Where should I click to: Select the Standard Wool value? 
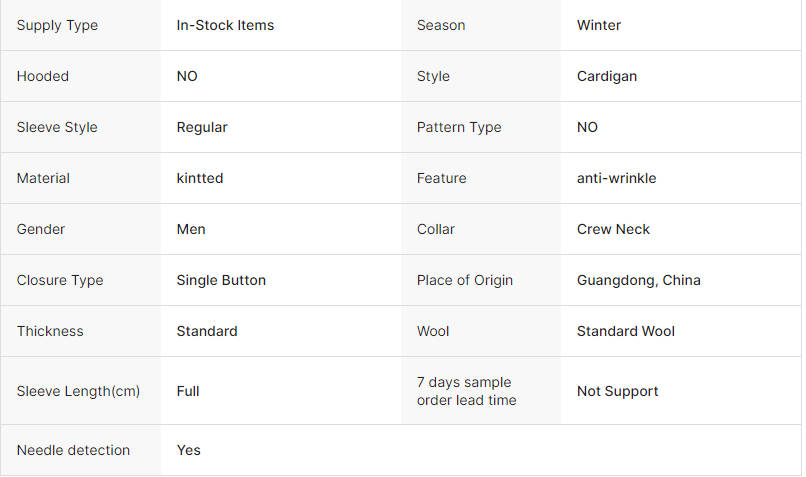point(626,331)
